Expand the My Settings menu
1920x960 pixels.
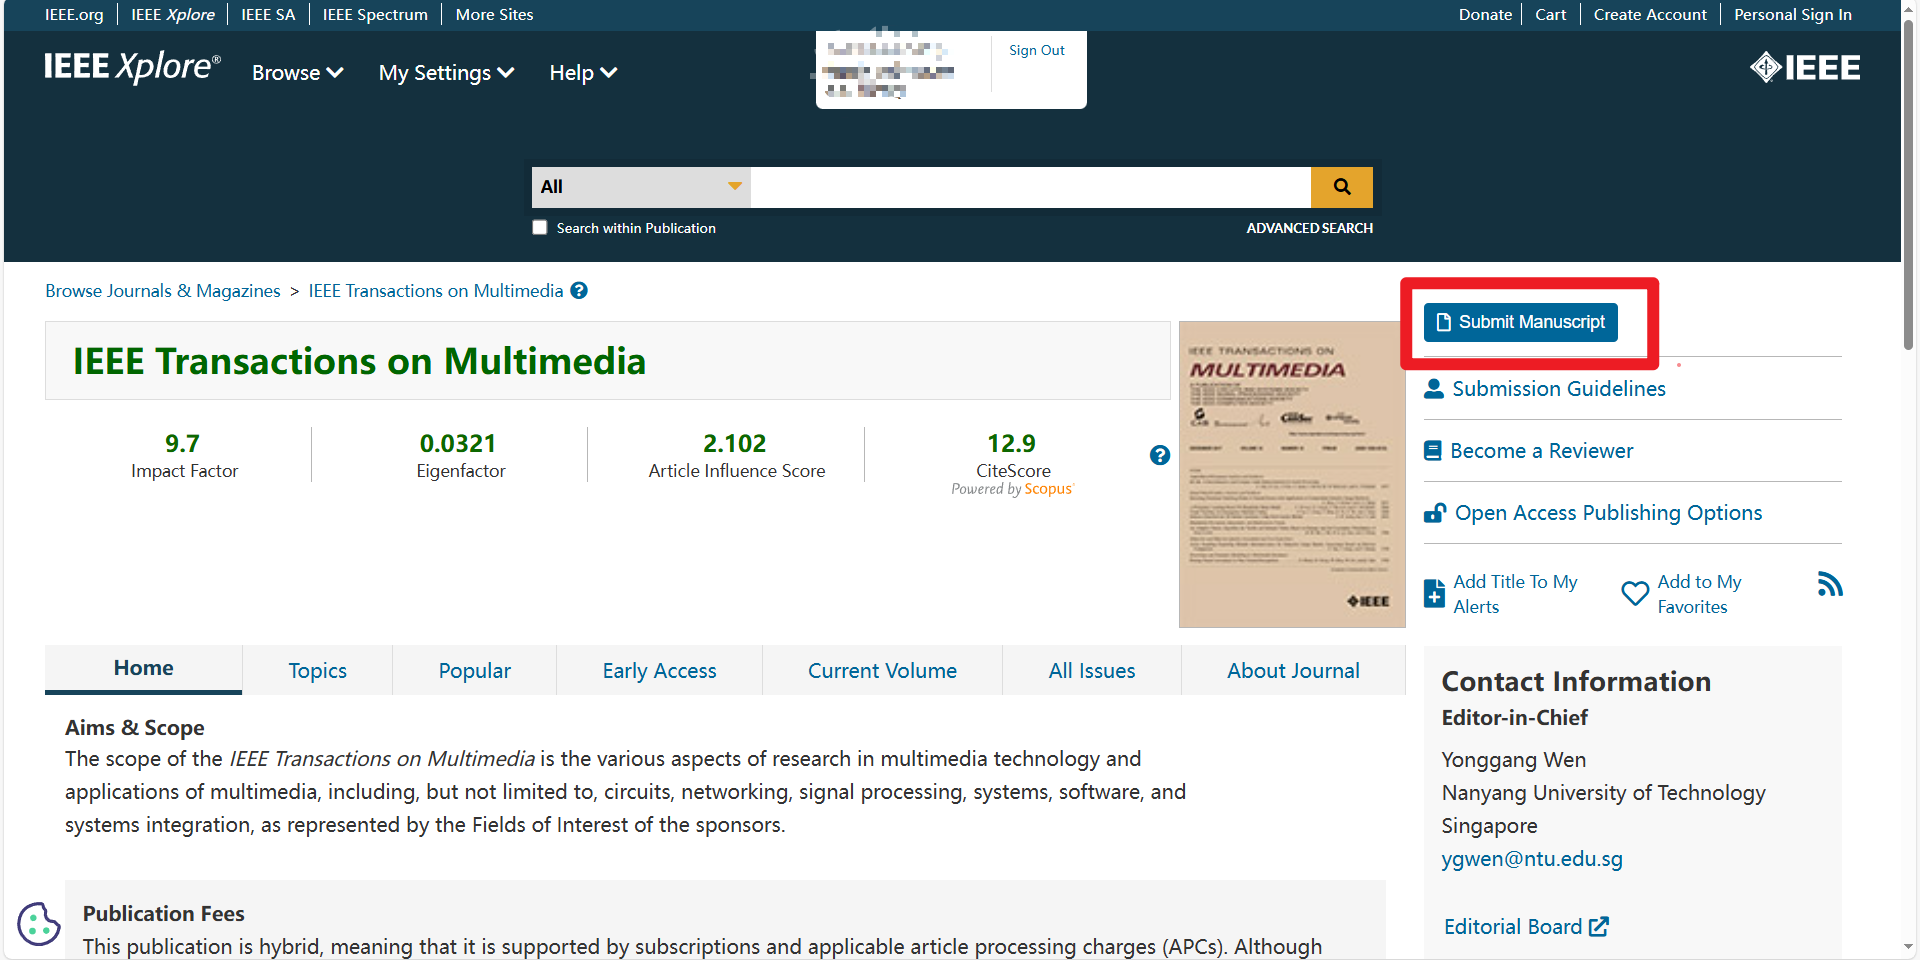point(446,73)
